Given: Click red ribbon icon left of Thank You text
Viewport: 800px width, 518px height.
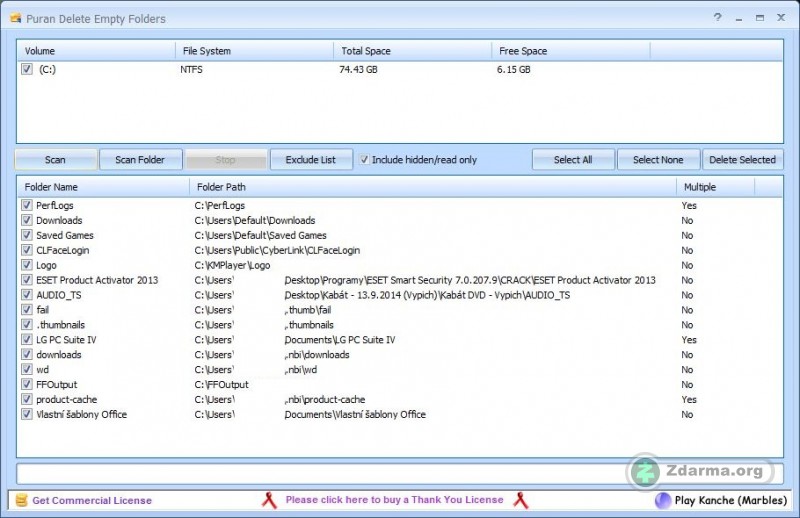Looking at the screenshot, I should pyautogui.click(x=269, y=500).
